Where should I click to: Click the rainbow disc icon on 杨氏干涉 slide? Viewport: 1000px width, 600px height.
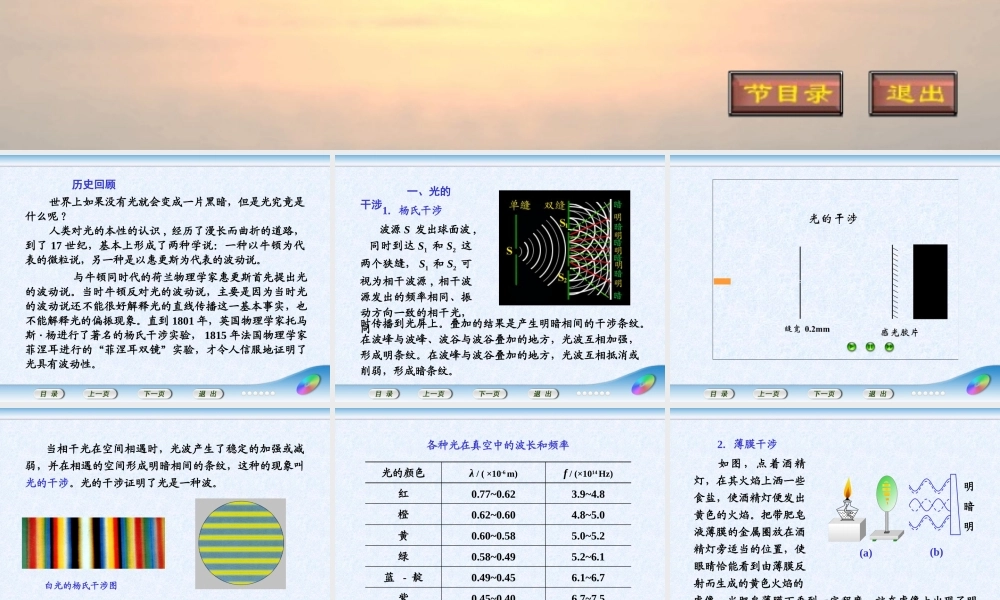click(x=643, y=384)
